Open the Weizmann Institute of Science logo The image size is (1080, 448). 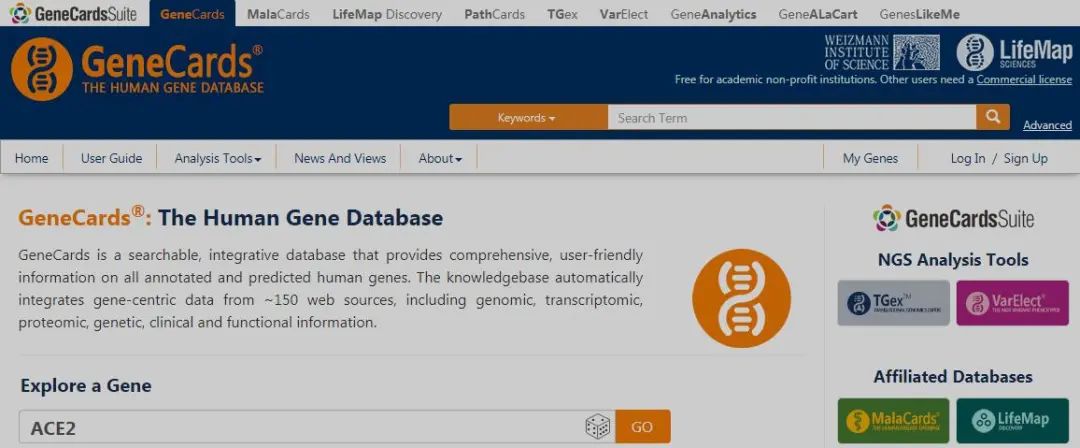882,52
